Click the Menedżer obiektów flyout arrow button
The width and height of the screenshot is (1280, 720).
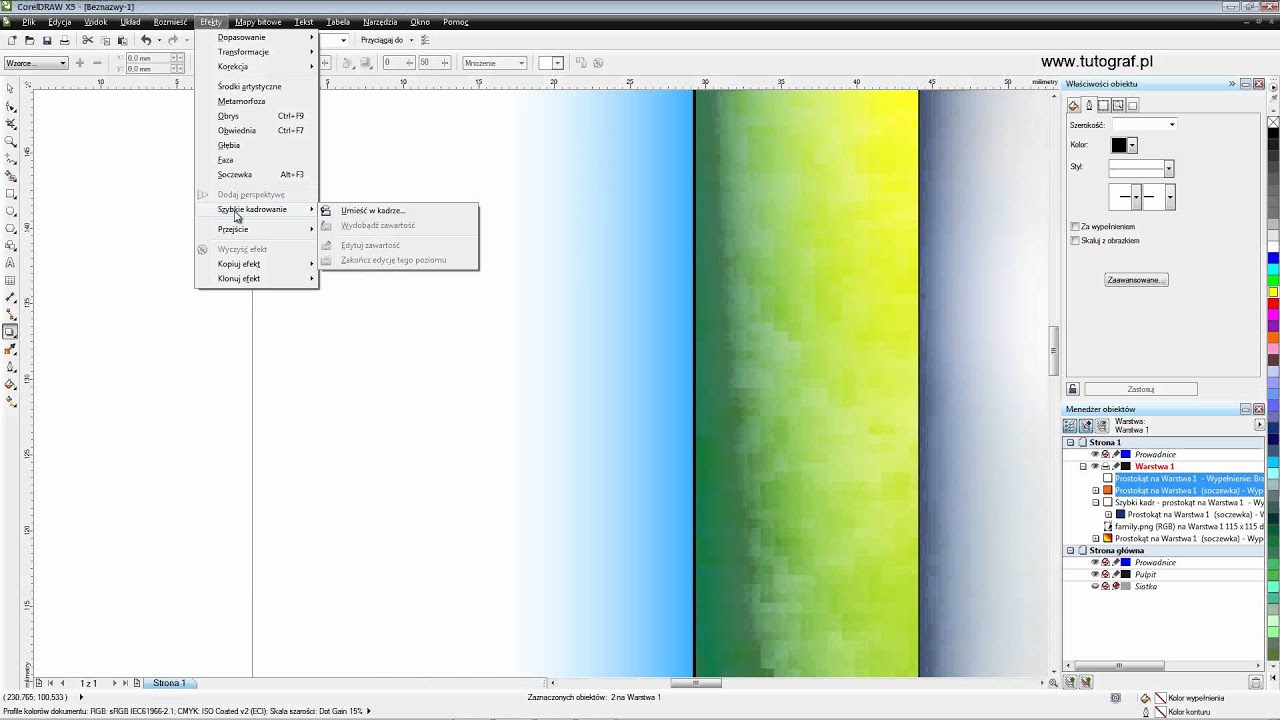[1259, 425]
